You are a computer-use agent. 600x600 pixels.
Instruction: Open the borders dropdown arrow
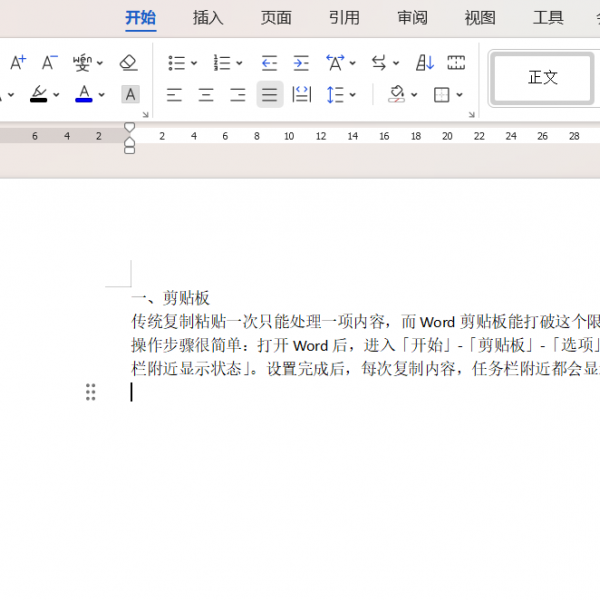click(x=459, y=96)
